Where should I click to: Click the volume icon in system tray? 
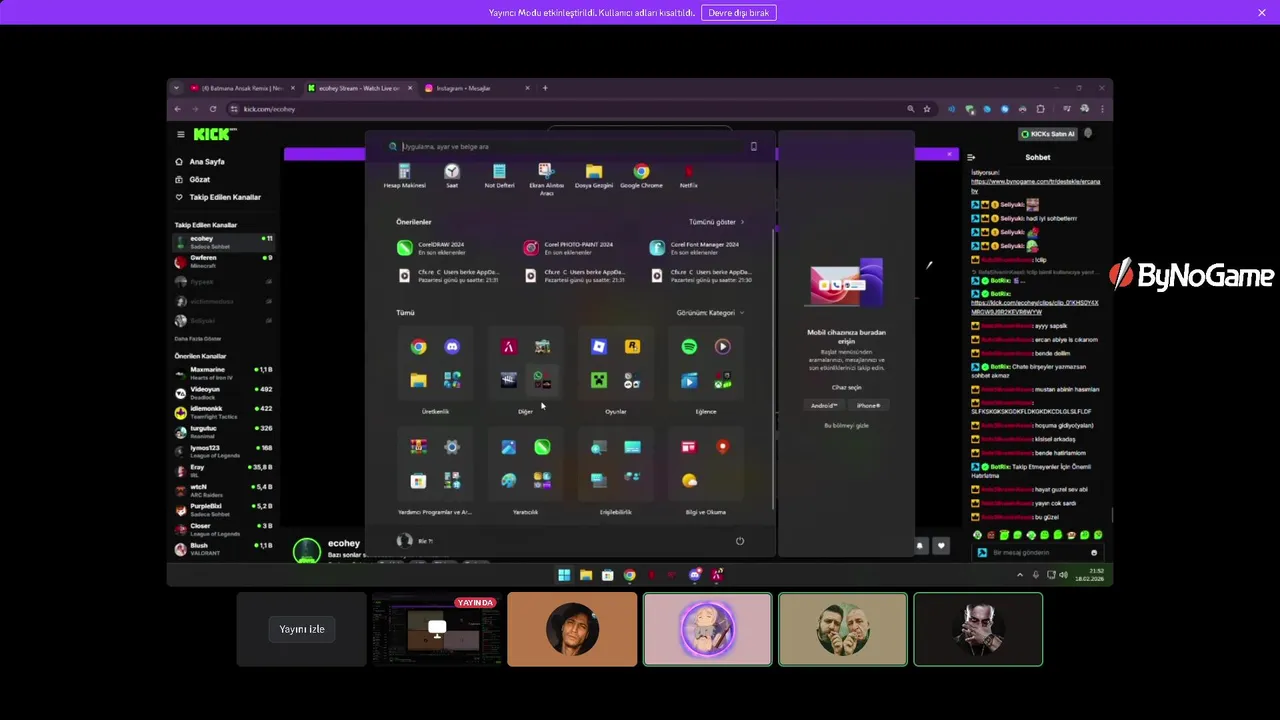pos(1063,575)
